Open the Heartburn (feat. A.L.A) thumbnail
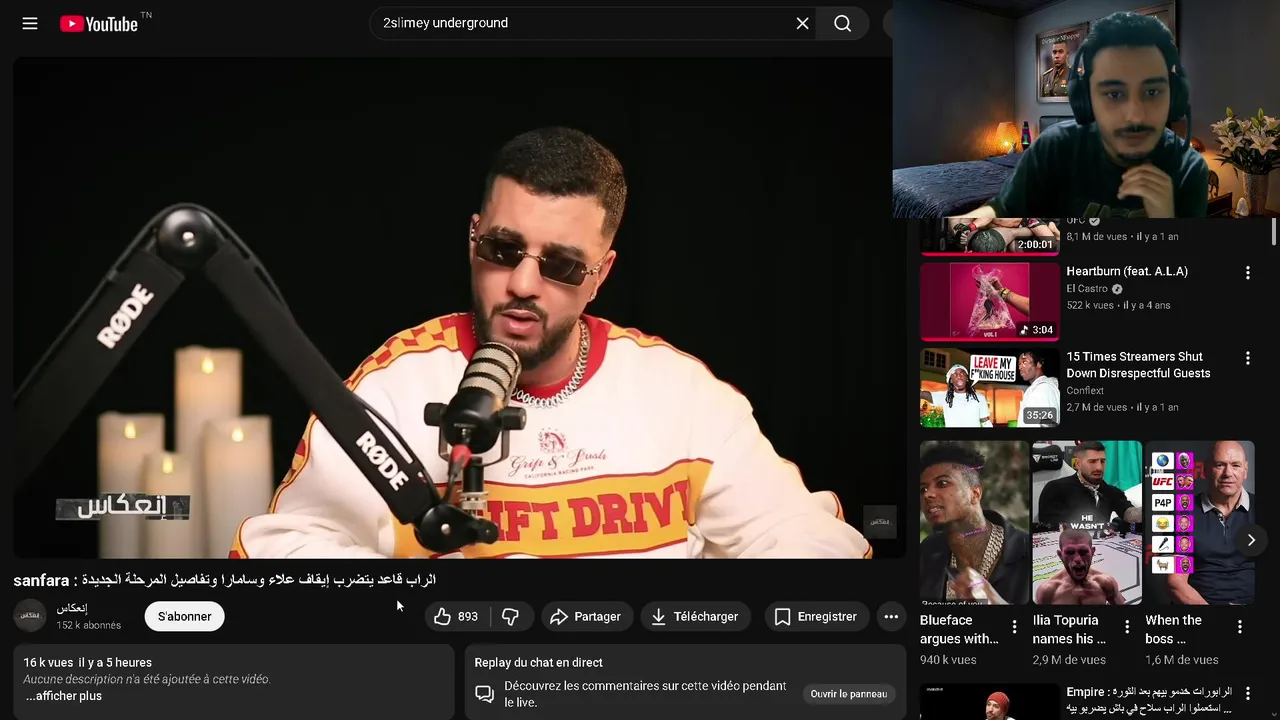The width and height of the screenshot is (1280, 720). pos(989,302)
